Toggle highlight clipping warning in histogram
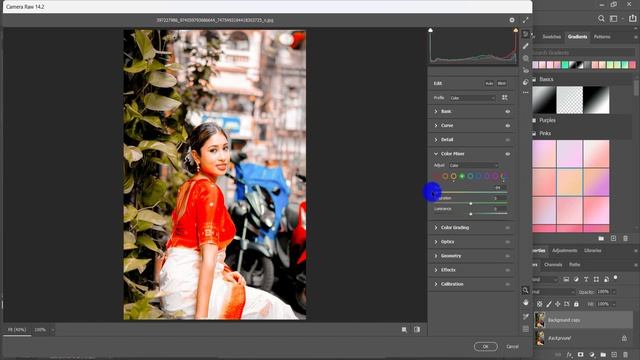Viewport: 640px width, 360px height. coord(516,30)
